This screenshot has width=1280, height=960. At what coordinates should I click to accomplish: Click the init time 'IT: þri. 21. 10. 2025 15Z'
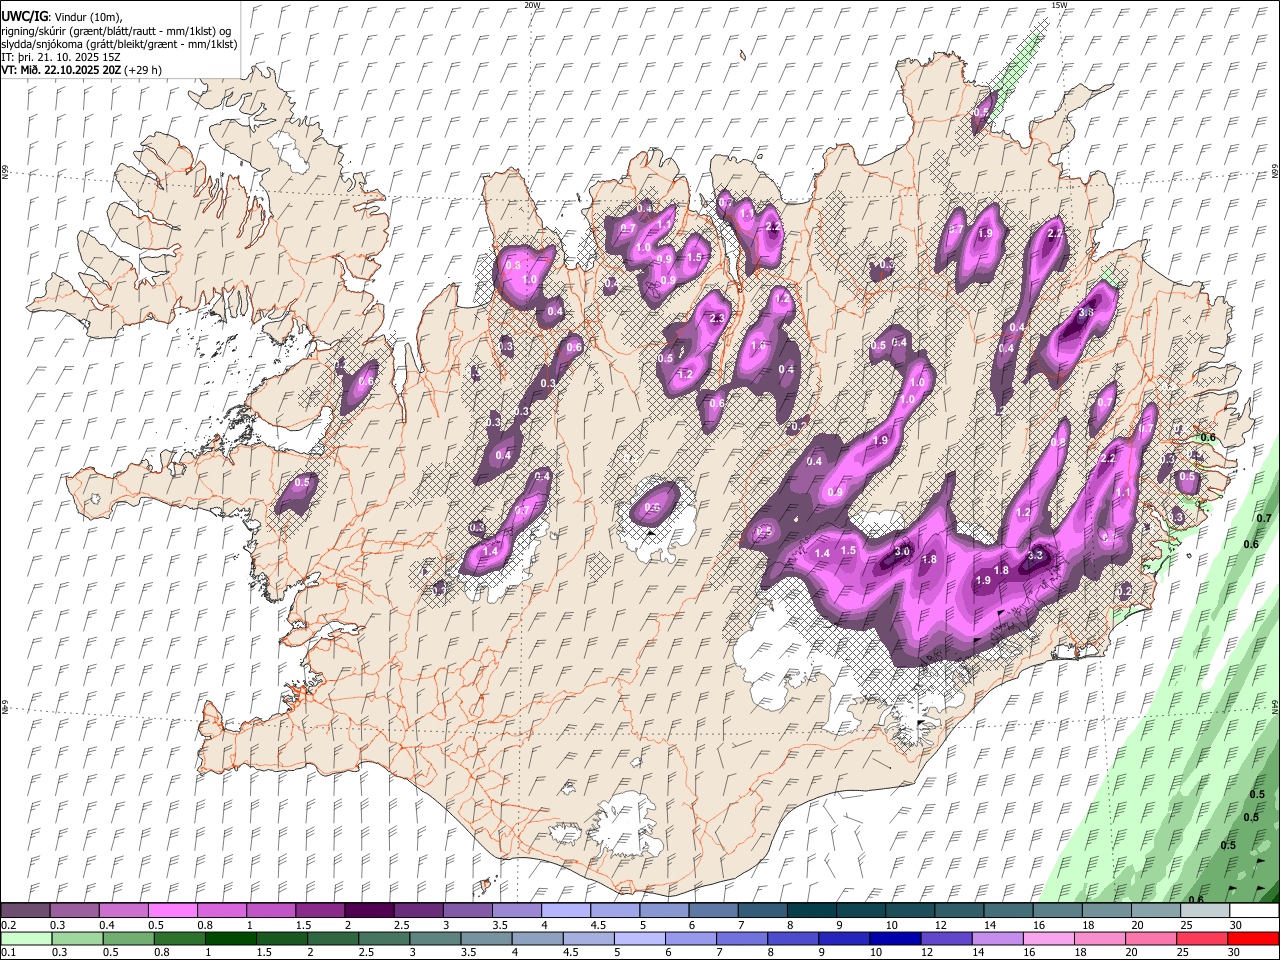[x=61, y=57]
